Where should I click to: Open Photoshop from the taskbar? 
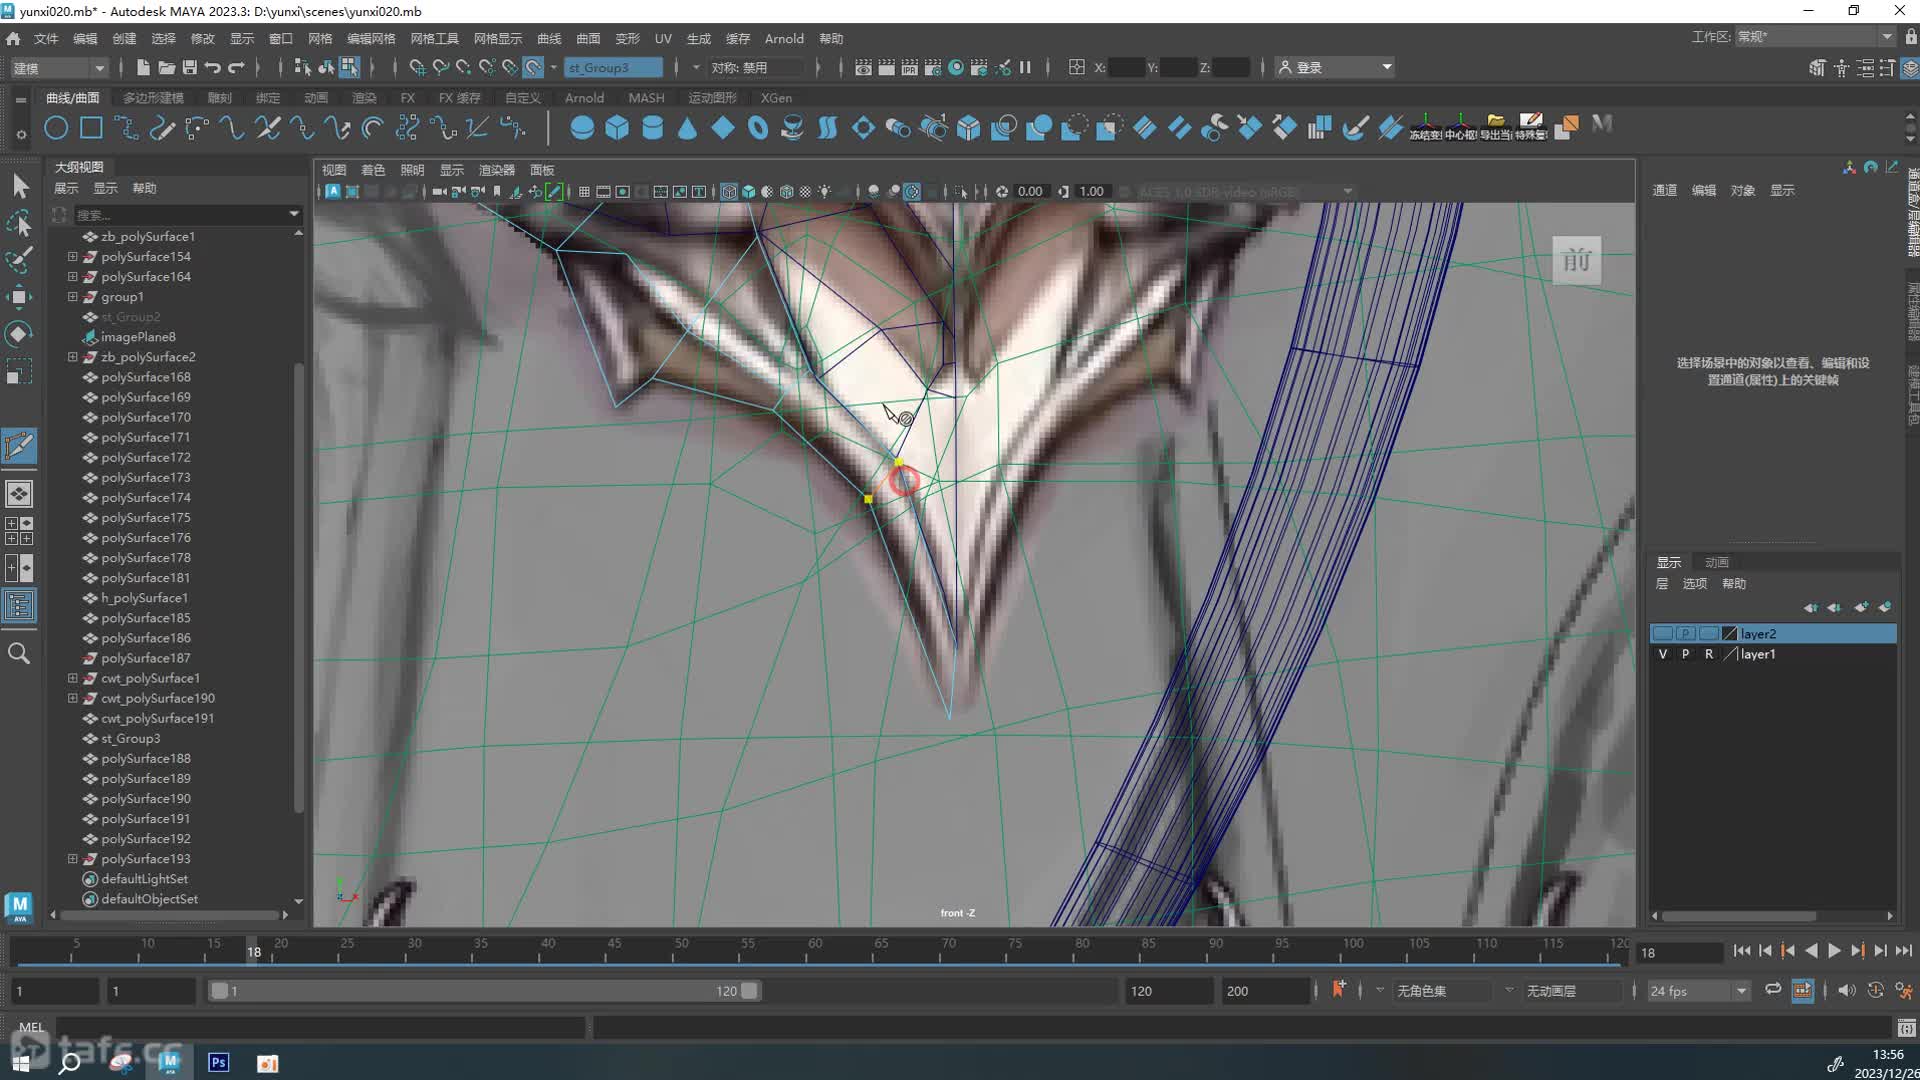[218, 1062]
